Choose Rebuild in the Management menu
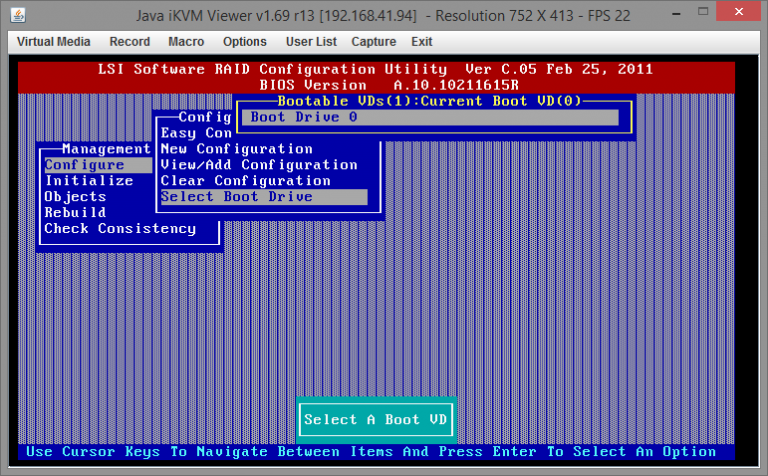This screenshot has width=768, height=476. (x=75, y=213)
